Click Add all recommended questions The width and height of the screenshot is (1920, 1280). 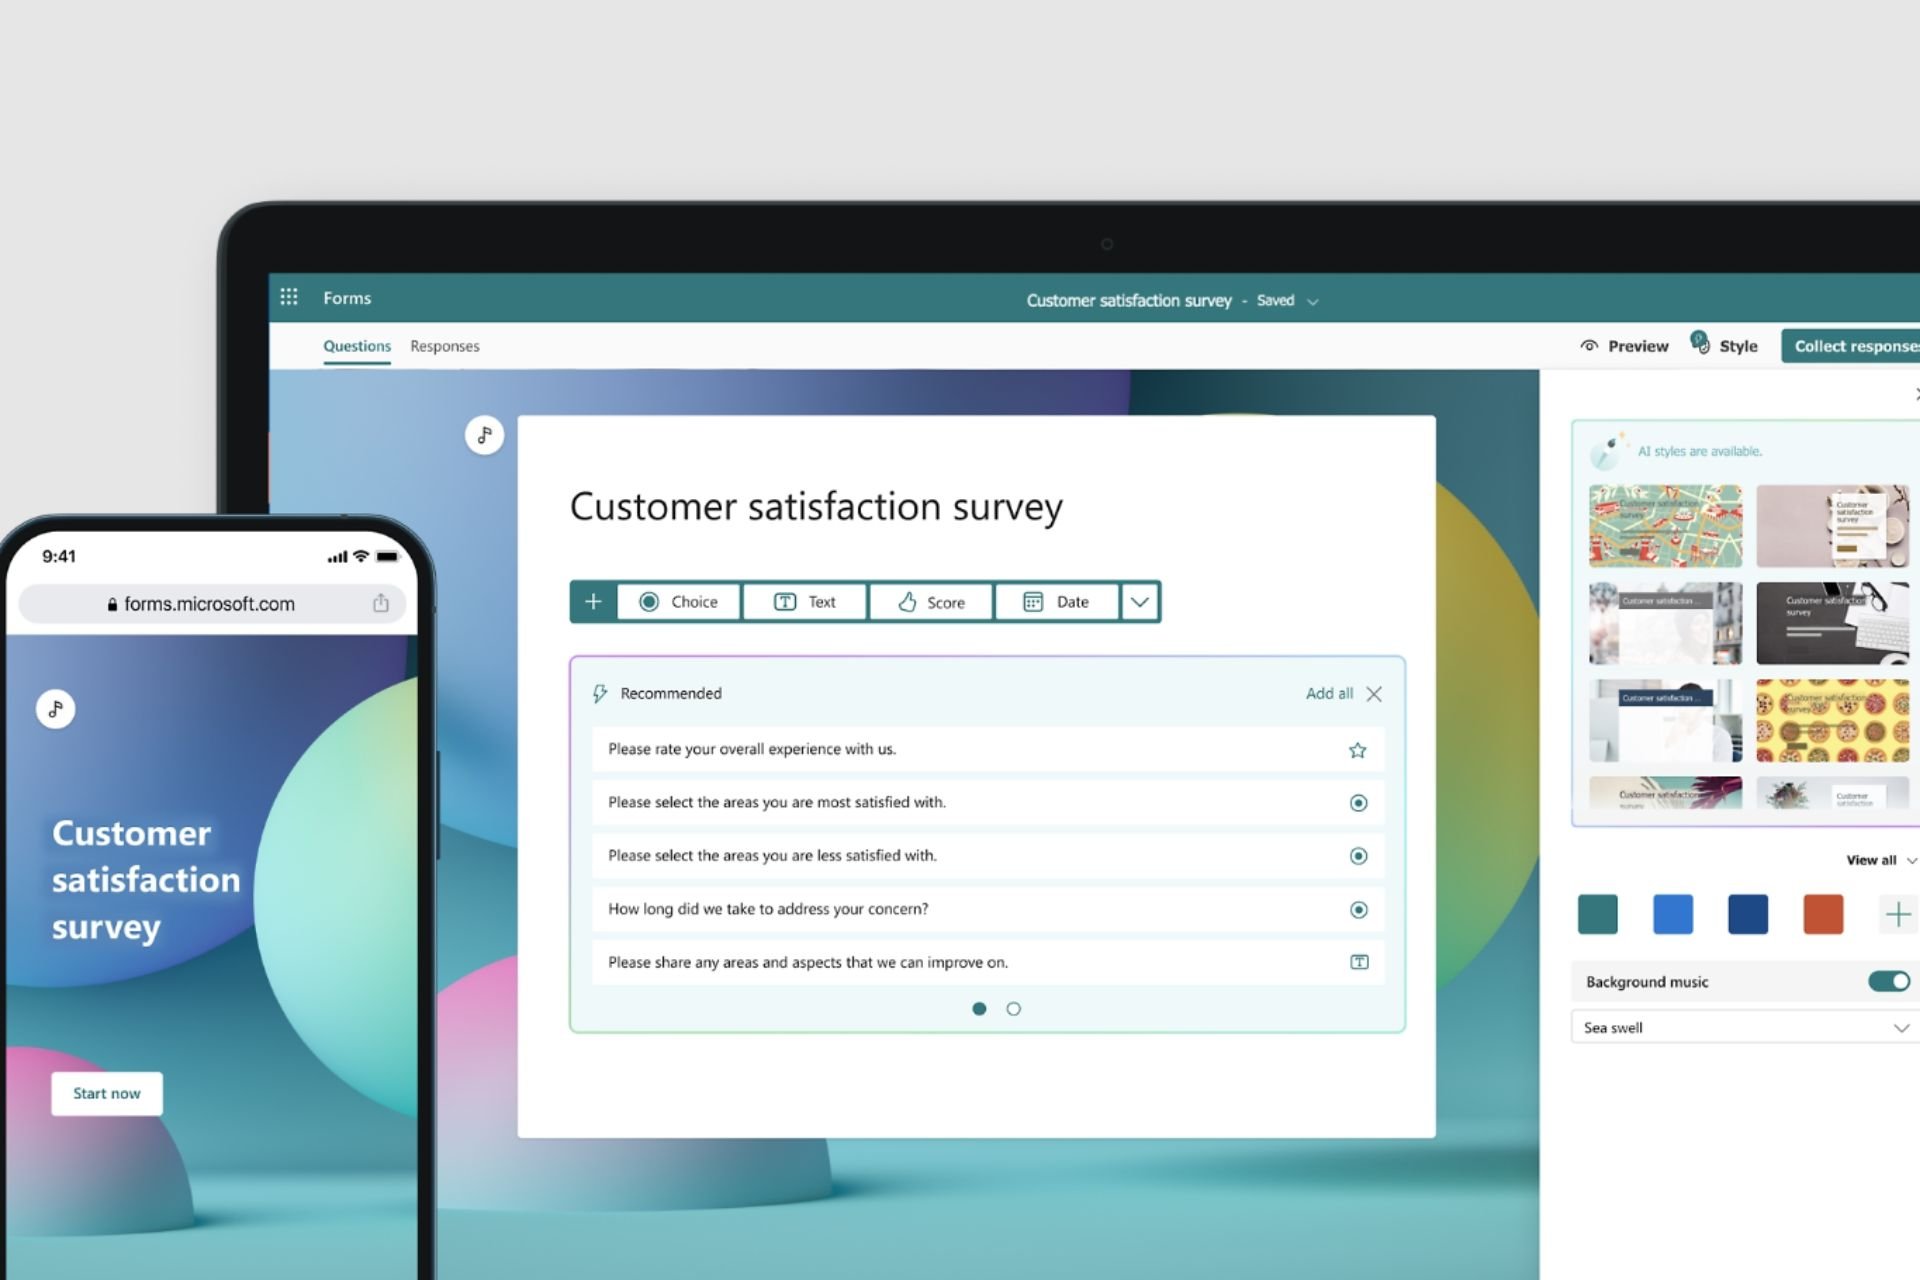point(1329,694)
